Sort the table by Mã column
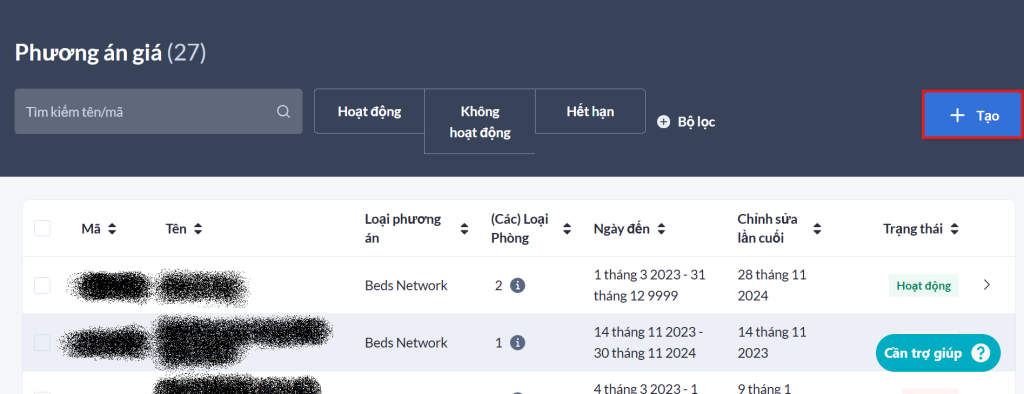The width and height of the screenshot is (1024, 394). click(x=112, y=229)
